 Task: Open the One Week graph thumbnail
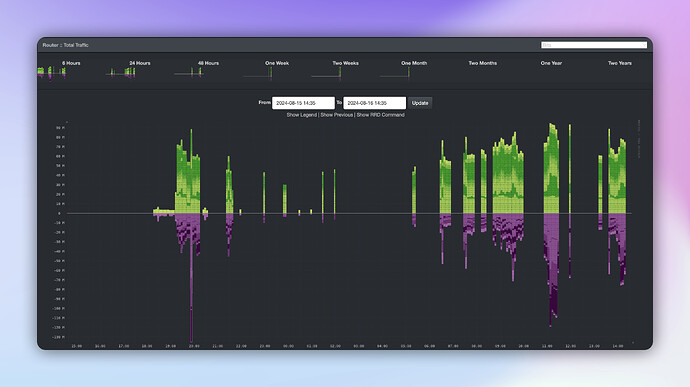point(258,74)
